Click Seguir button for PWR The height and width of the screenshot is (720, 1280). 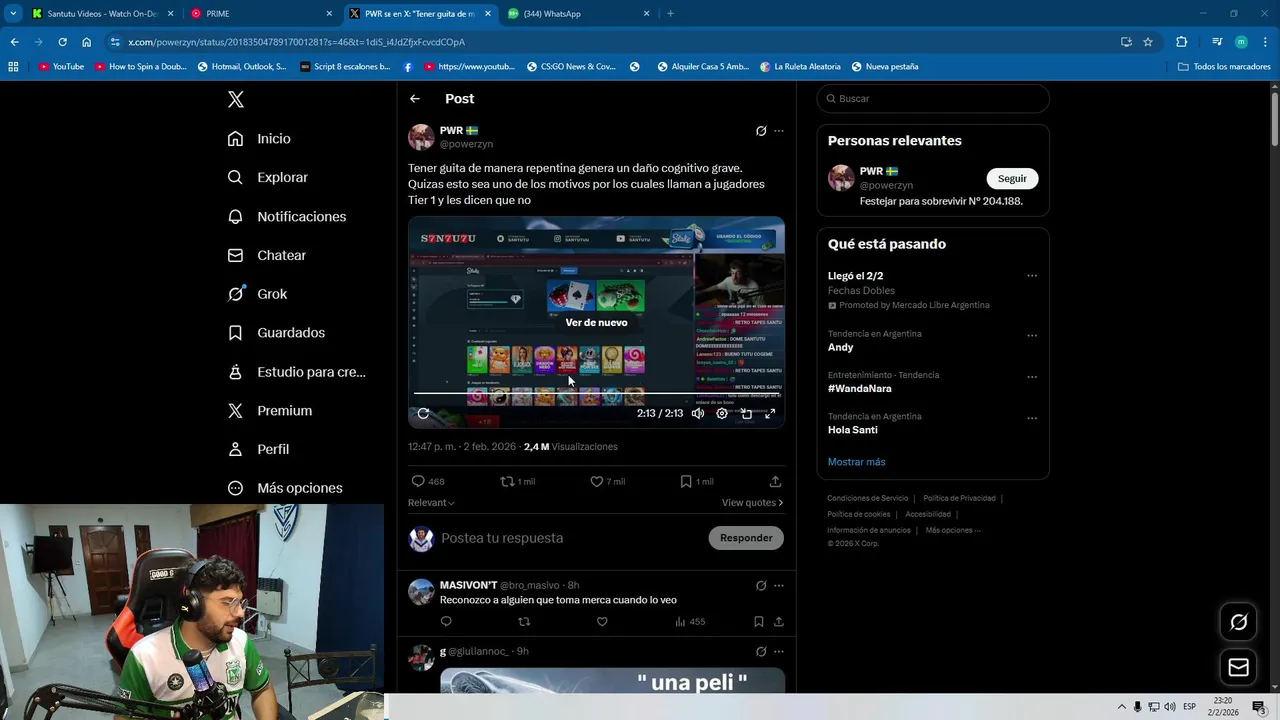click(1012, 178)
